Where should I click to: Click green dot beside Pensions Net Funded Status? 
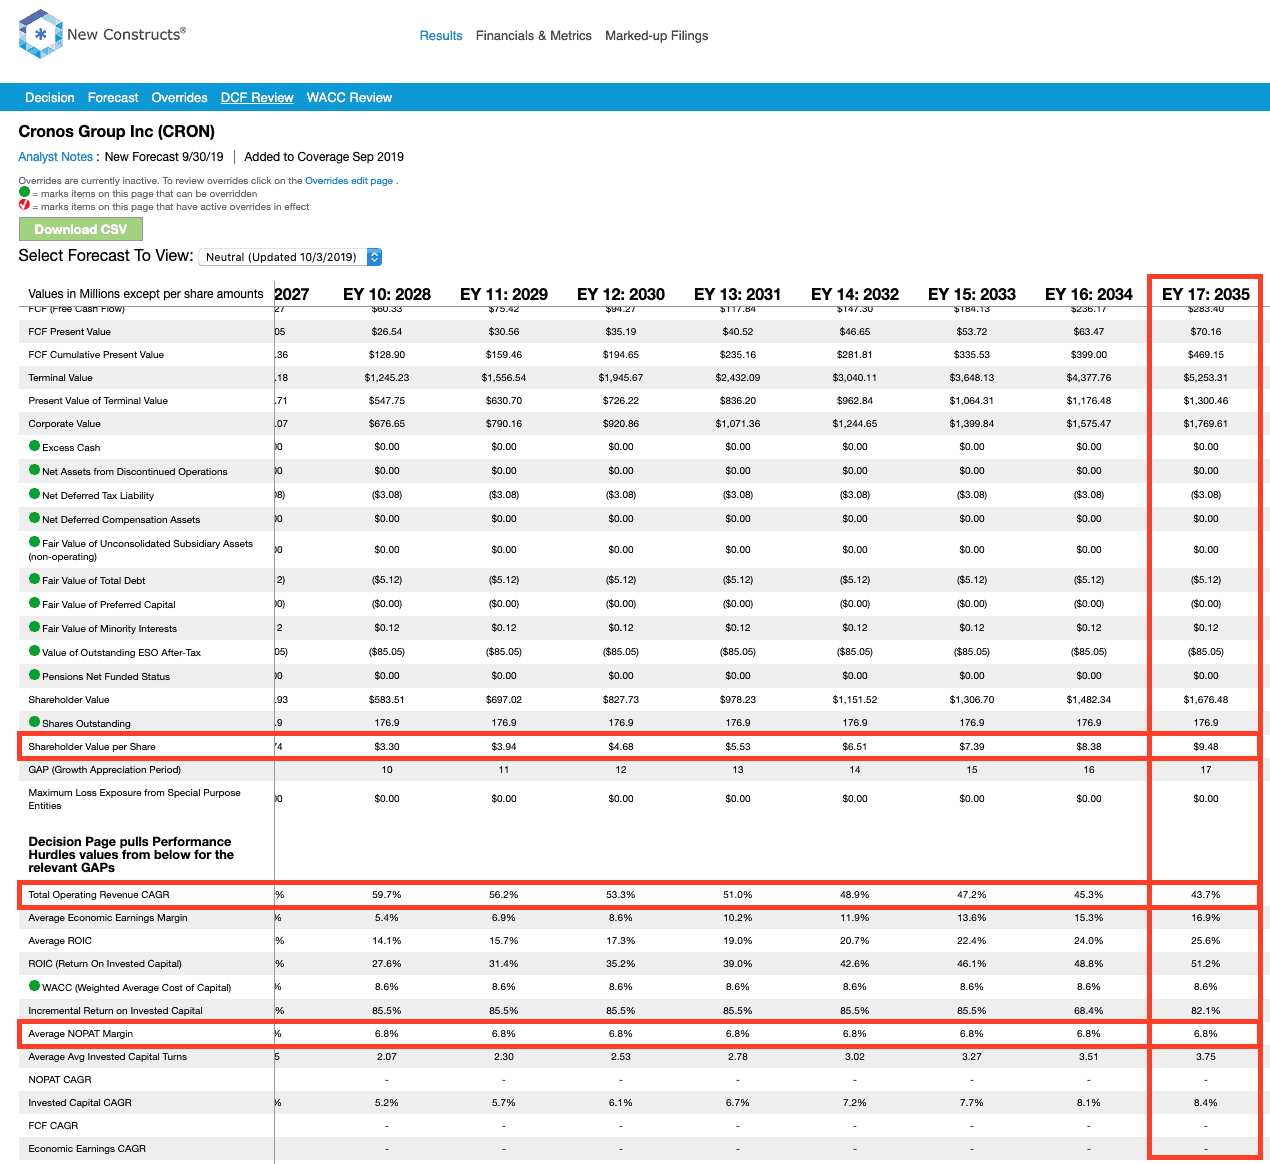[34, 675]
